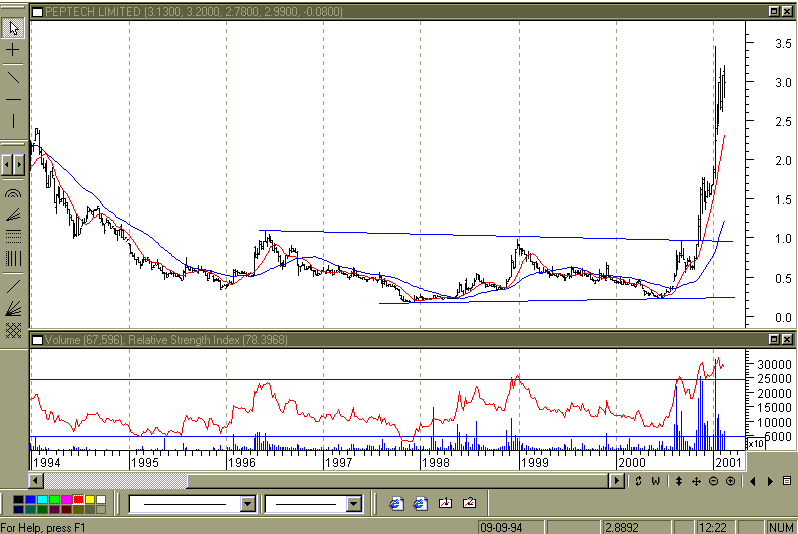This screenshot has height=534, width=798.
Task: Click the first web browser page icon
Action: pyautogui.click(x=396, y=503)
